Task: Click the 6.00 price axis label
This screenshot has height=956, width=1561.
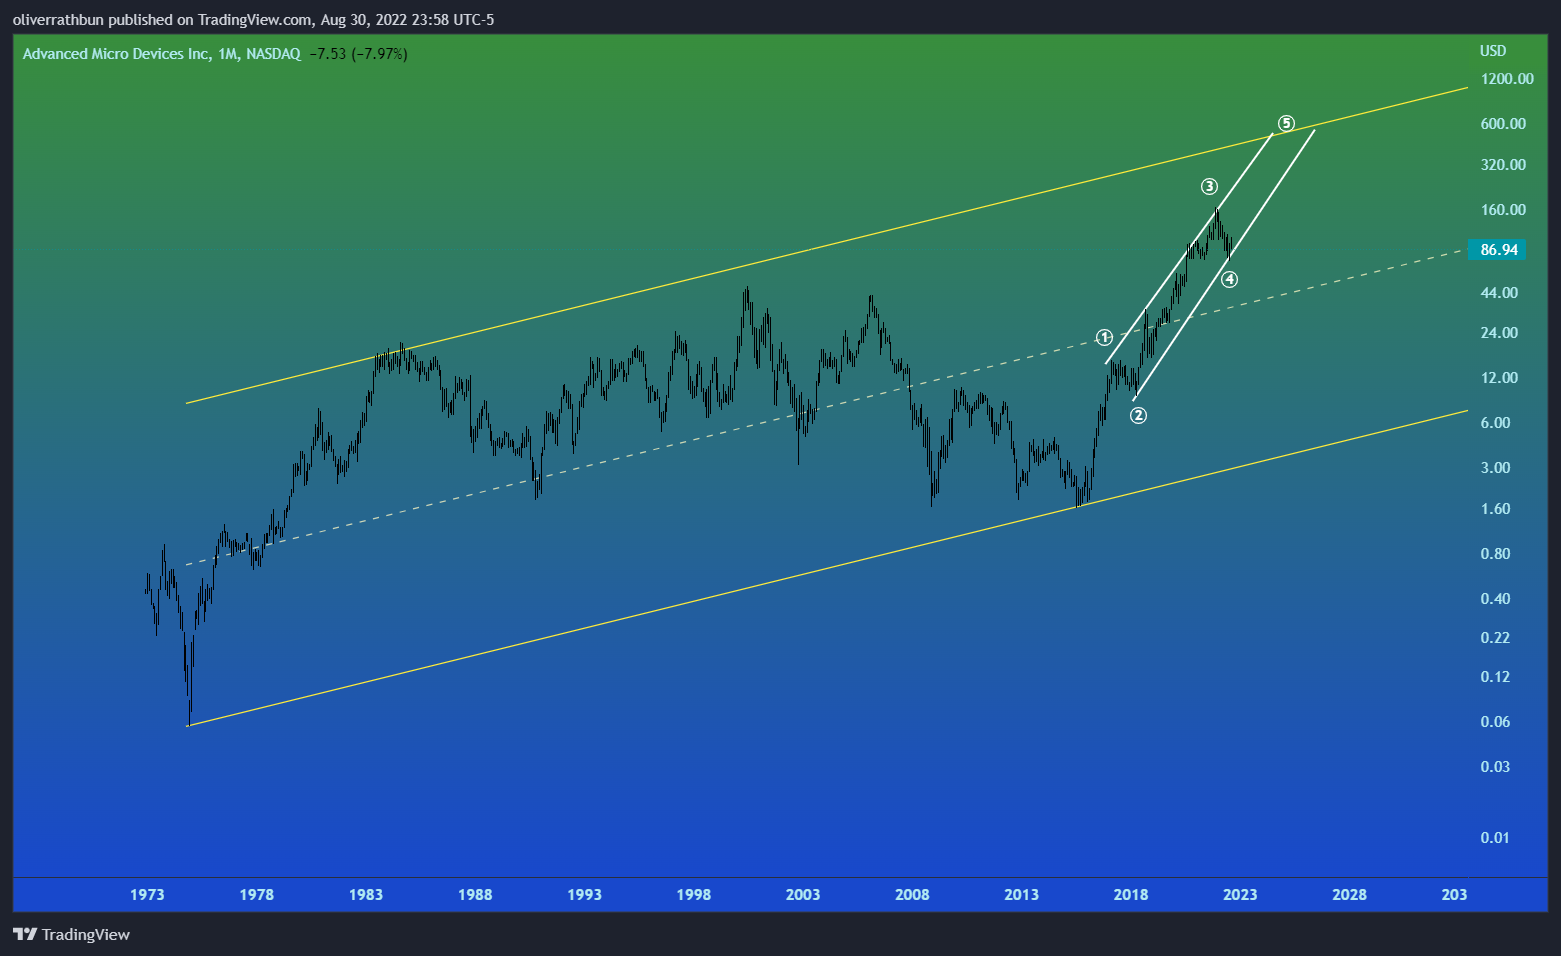Action: point(1495,423)
